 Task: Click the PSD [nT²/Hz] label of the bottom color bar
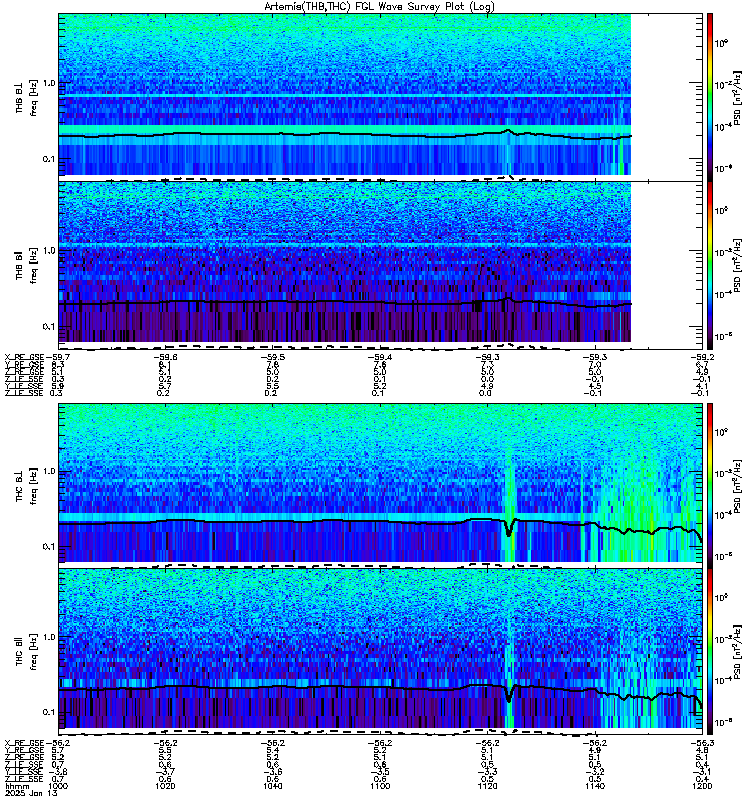[737, 651]
